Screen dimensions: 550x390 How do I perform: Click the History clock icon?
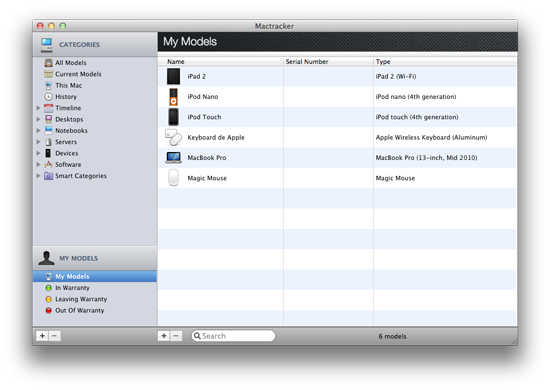tap(48, 96)
